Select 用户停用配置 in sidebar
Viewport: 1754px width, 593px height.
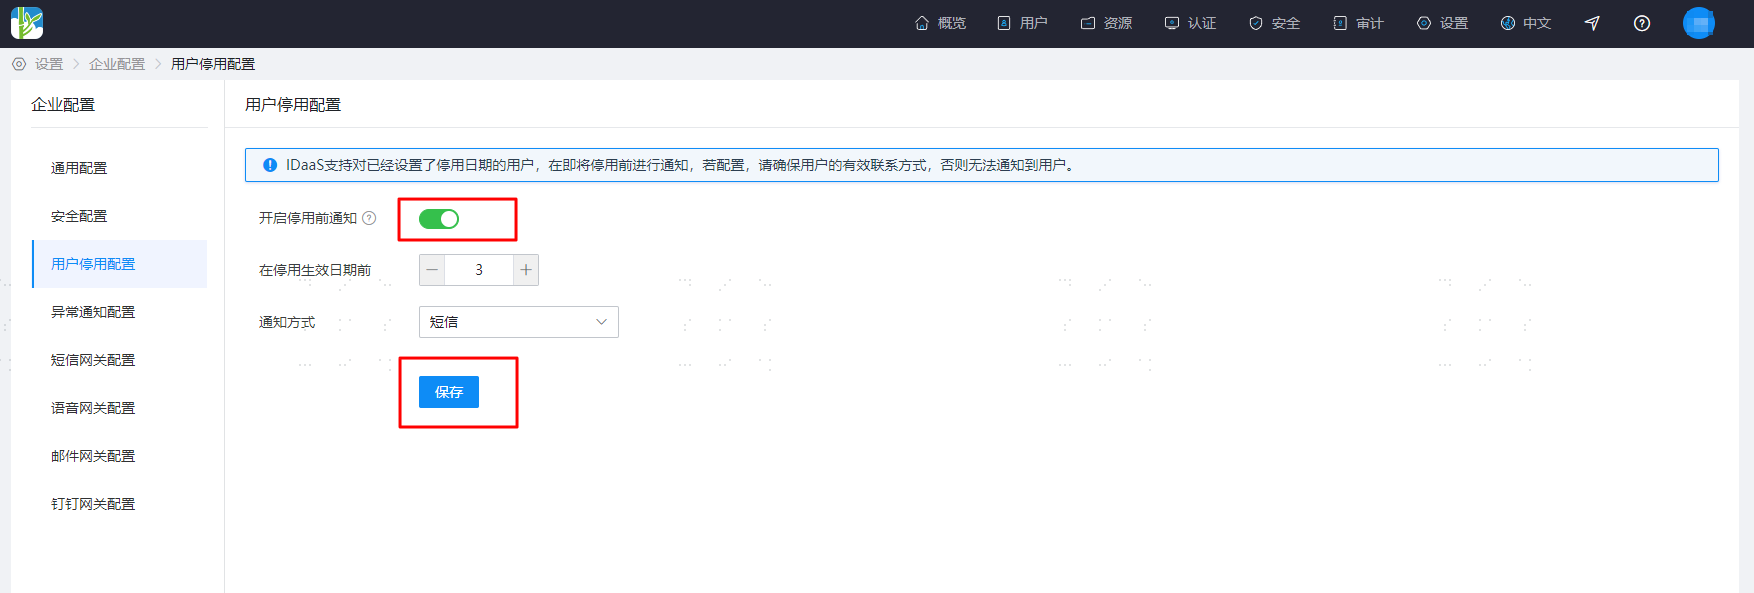pos(119,264)
